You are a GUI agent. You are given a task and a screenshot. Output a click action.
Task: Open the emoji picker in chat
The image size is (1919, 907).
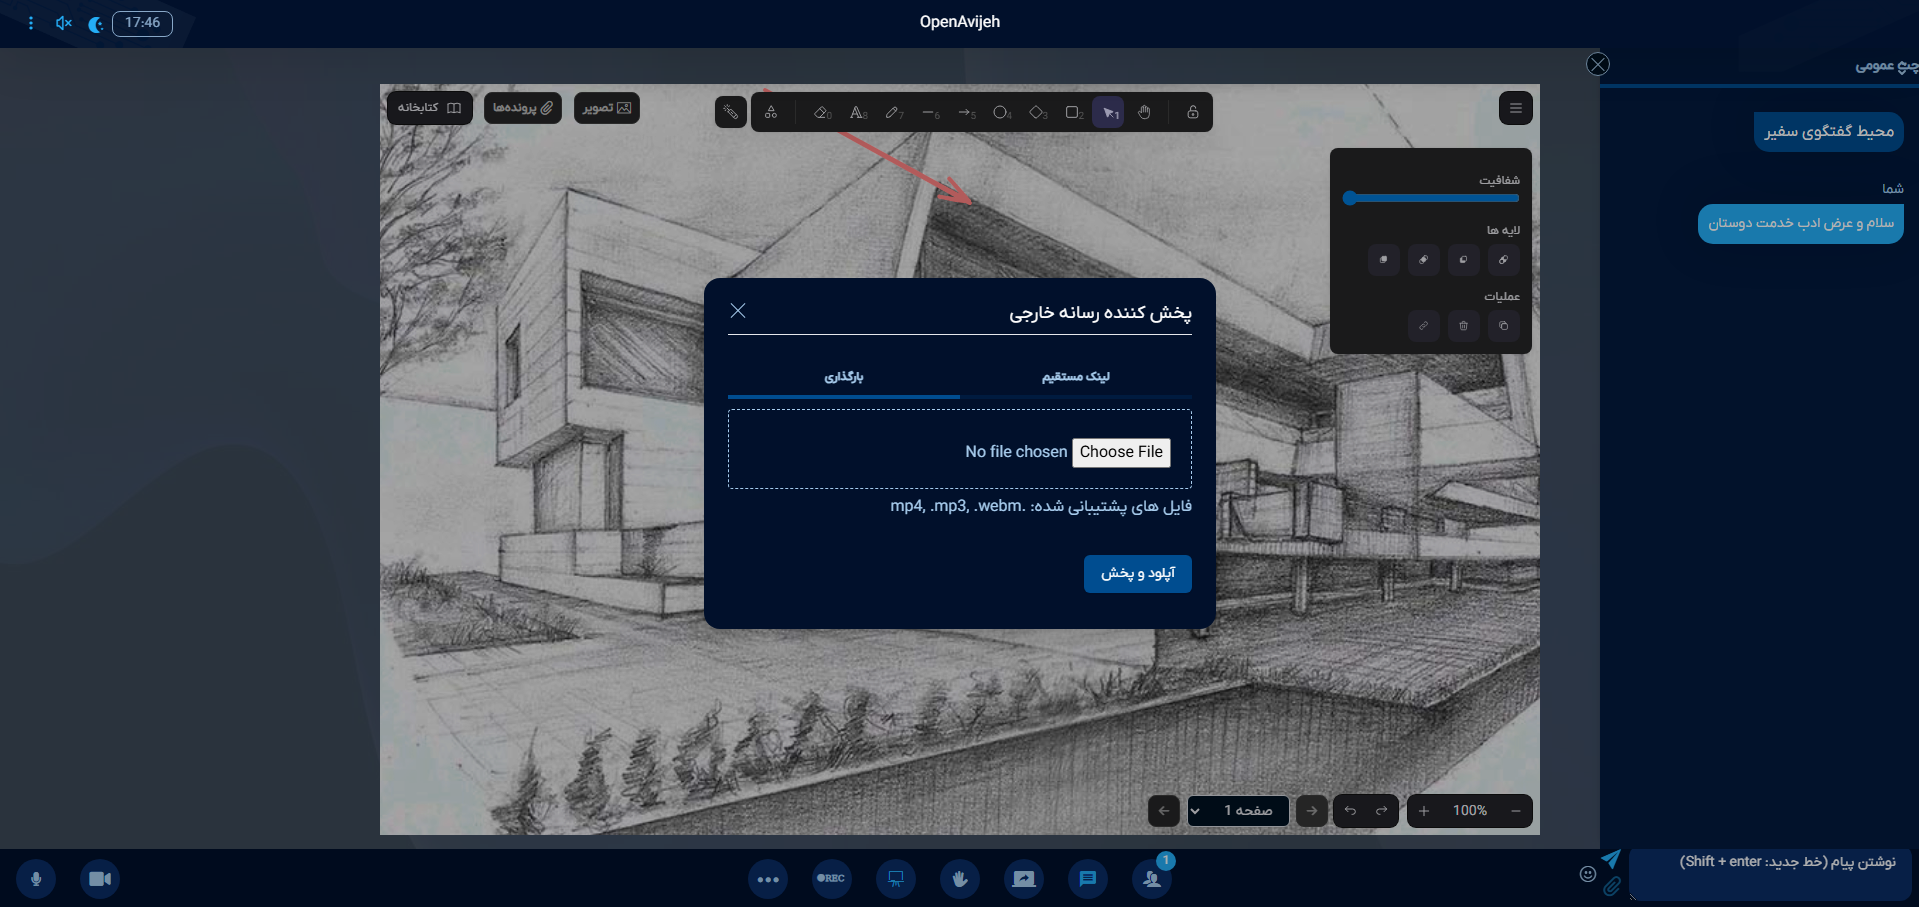[x=1588, y=874]
